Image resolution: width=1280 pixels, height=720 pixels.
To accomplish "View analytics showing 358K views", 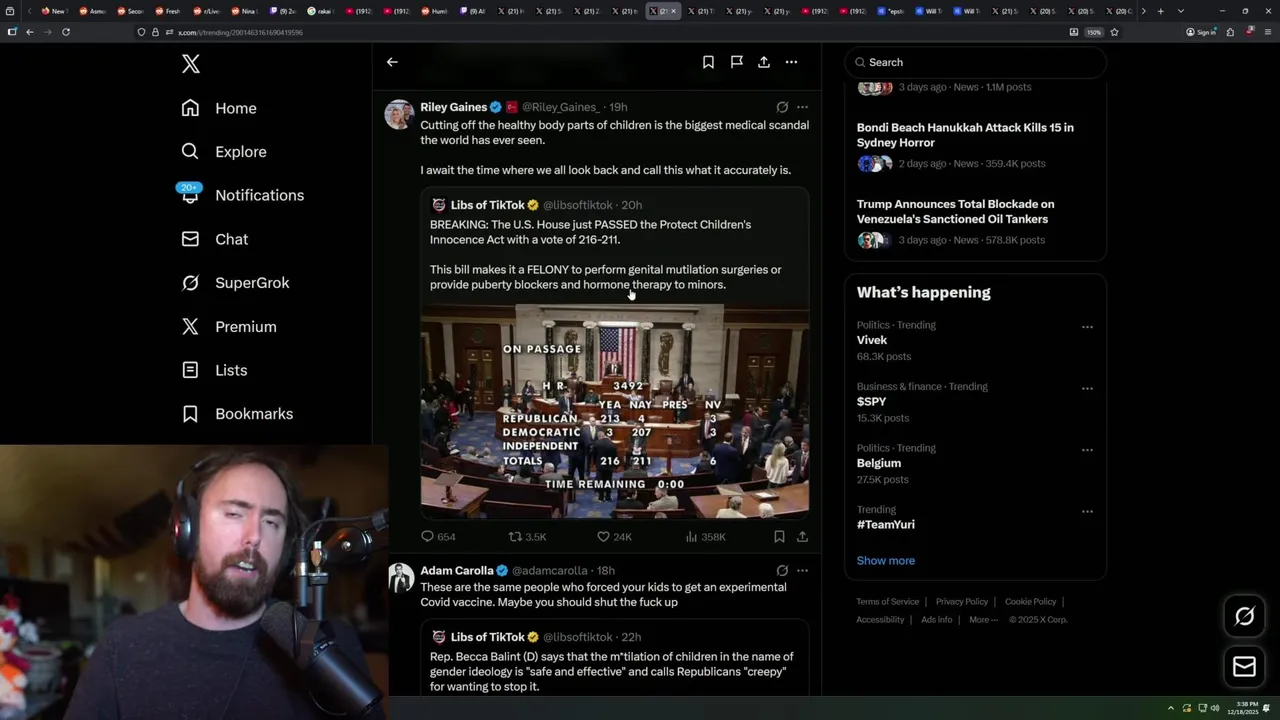I will [705, 537].
